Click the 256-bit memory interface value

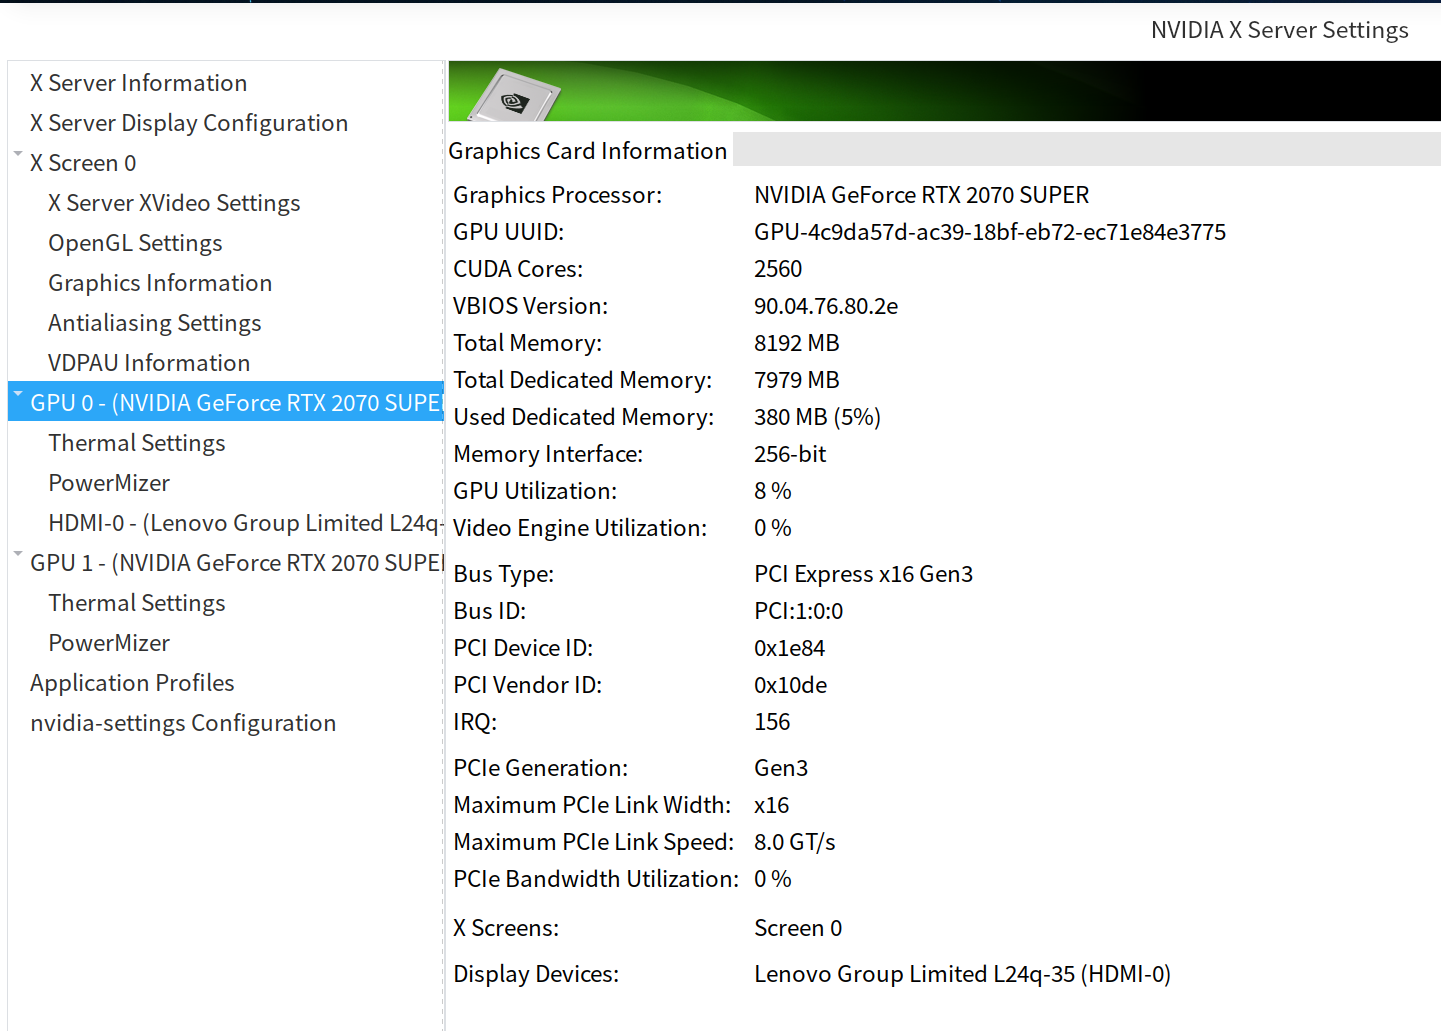tap(790, 454)
